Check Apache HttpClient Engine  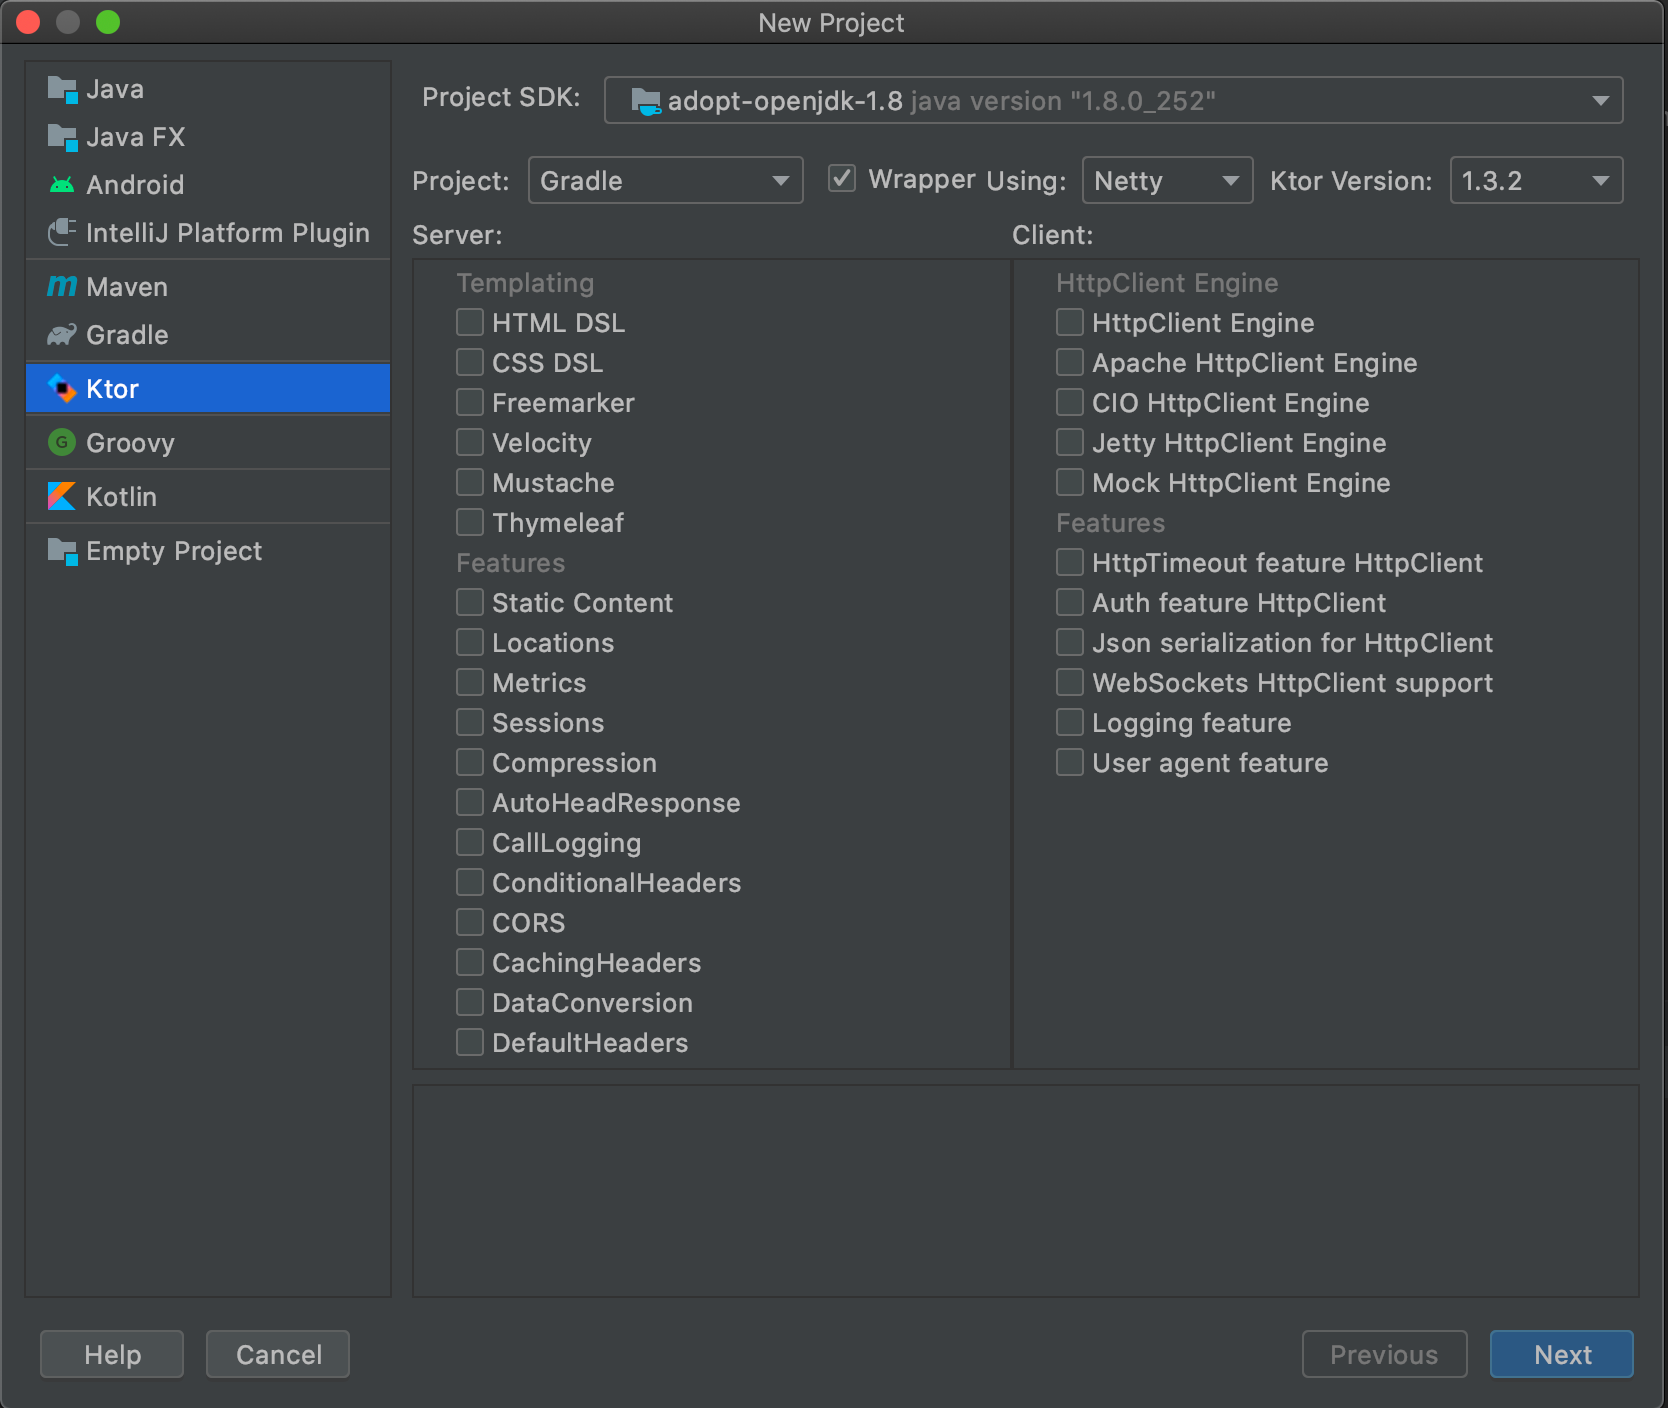pyautogui.click(x=1070, y=362)
